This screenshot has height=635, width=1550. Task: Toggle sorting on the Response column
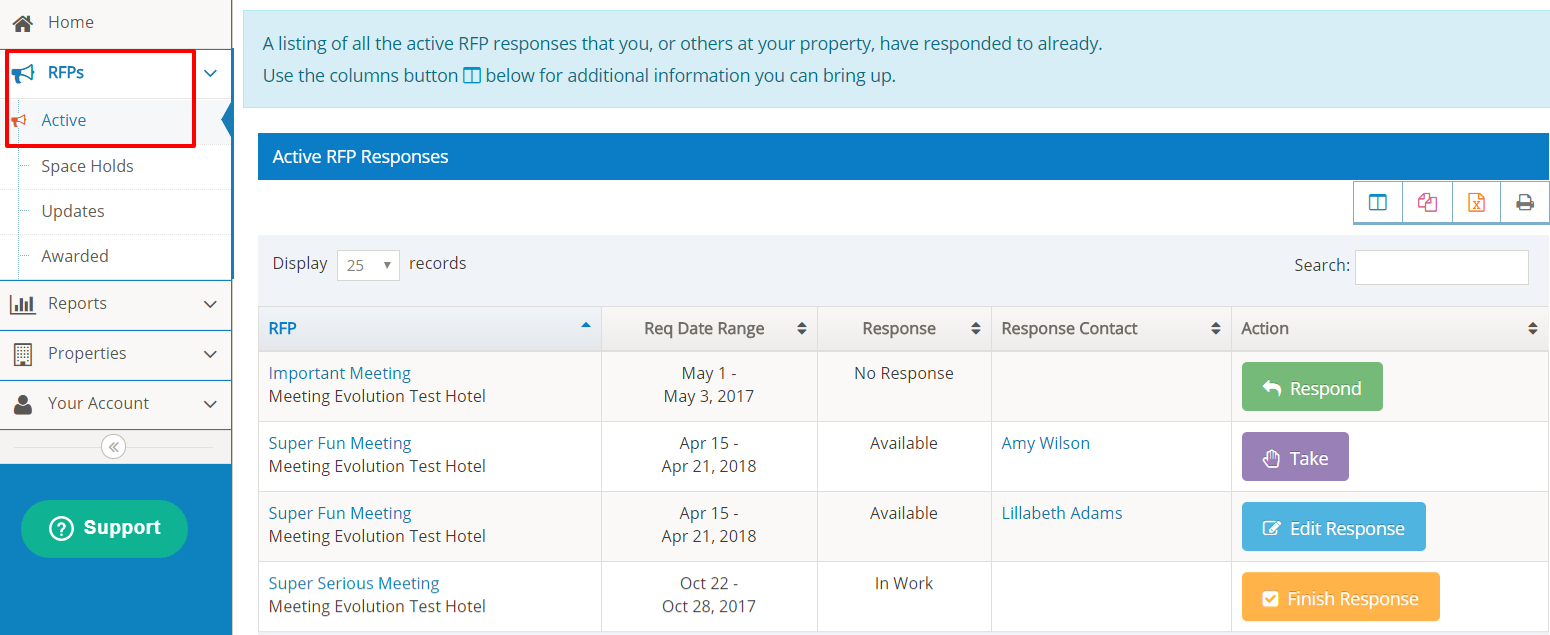pos(977,328)
